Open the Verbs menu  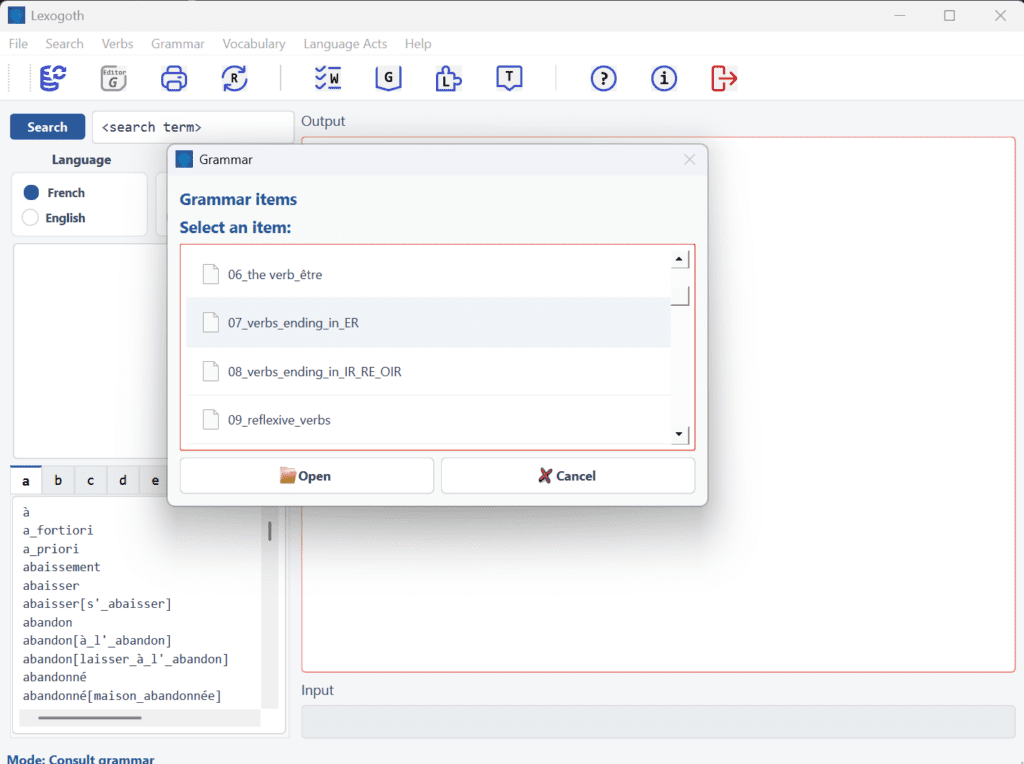(x=117, y=44)
